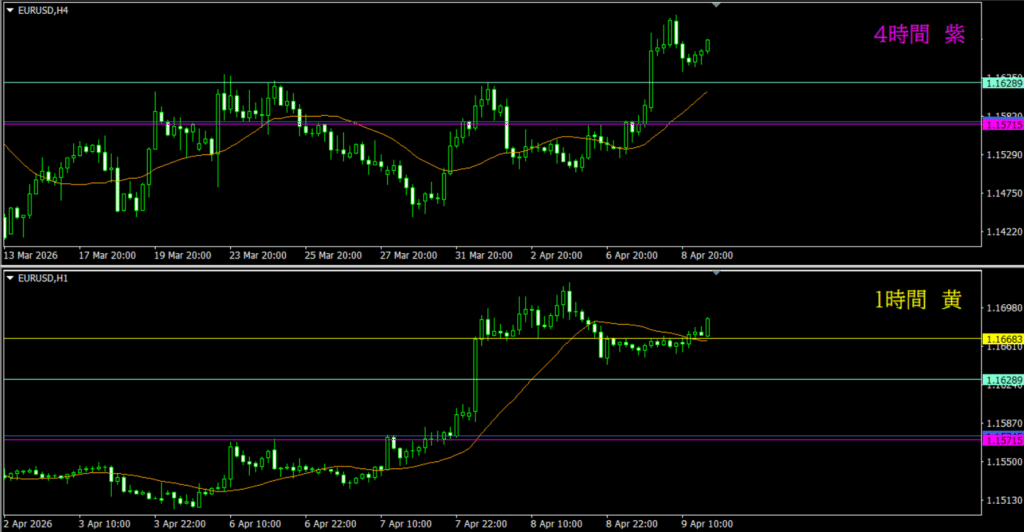Select the cyan 1.16289 price tag on H4 chart
Viewport: 1024px width, 532px height.
pyautogui.click(x=1003, y=84)
